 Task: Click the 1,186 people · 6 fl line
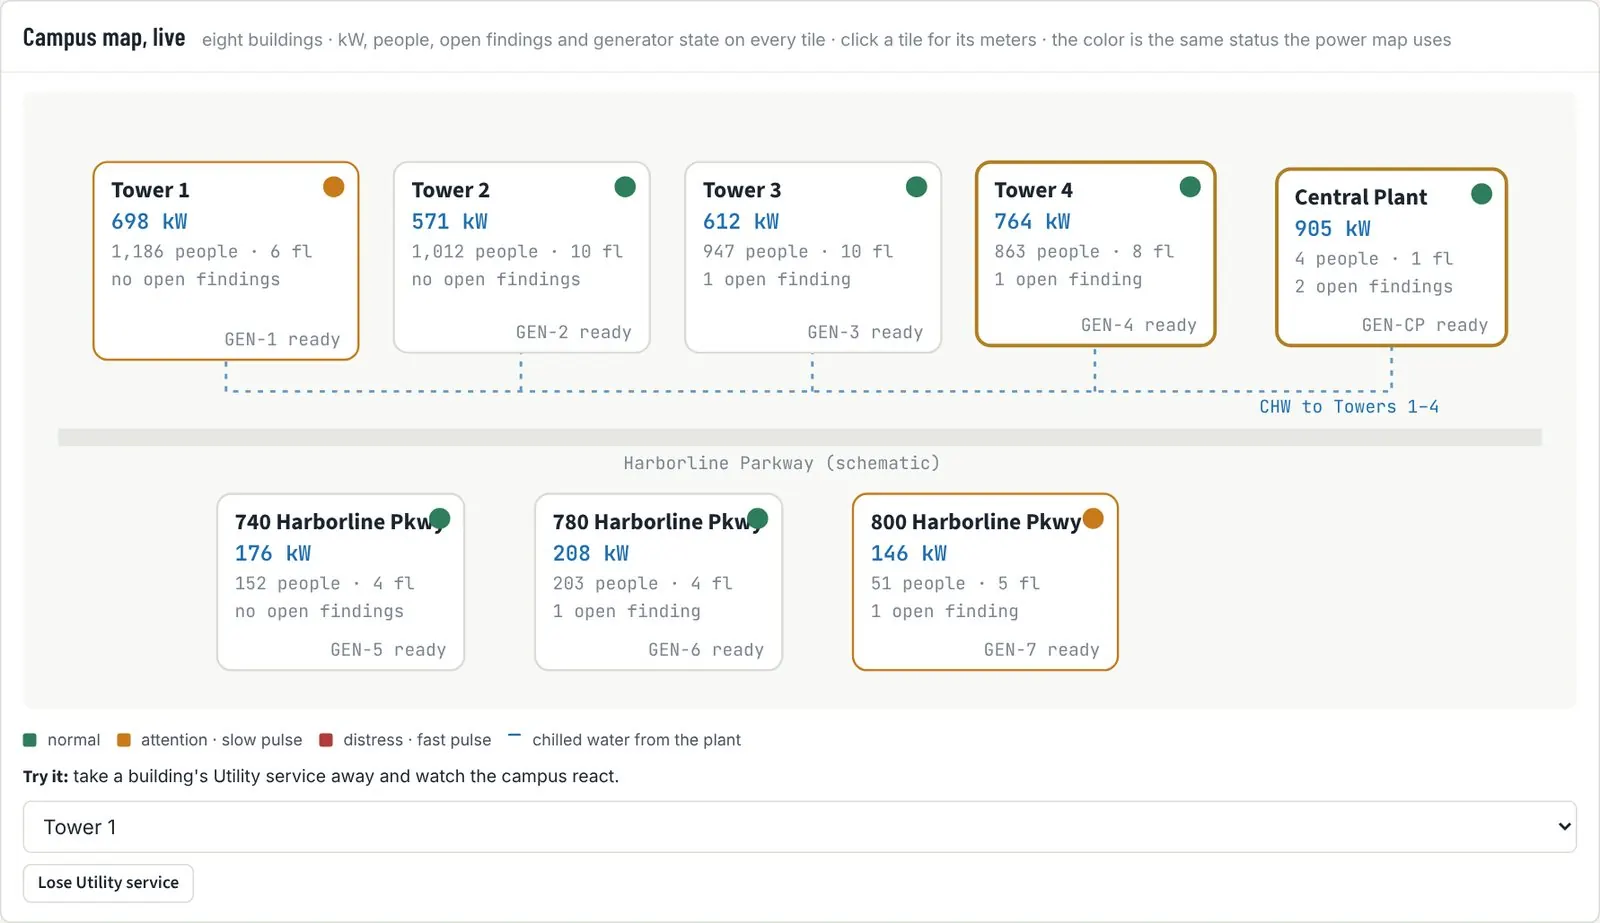[212, 252]
